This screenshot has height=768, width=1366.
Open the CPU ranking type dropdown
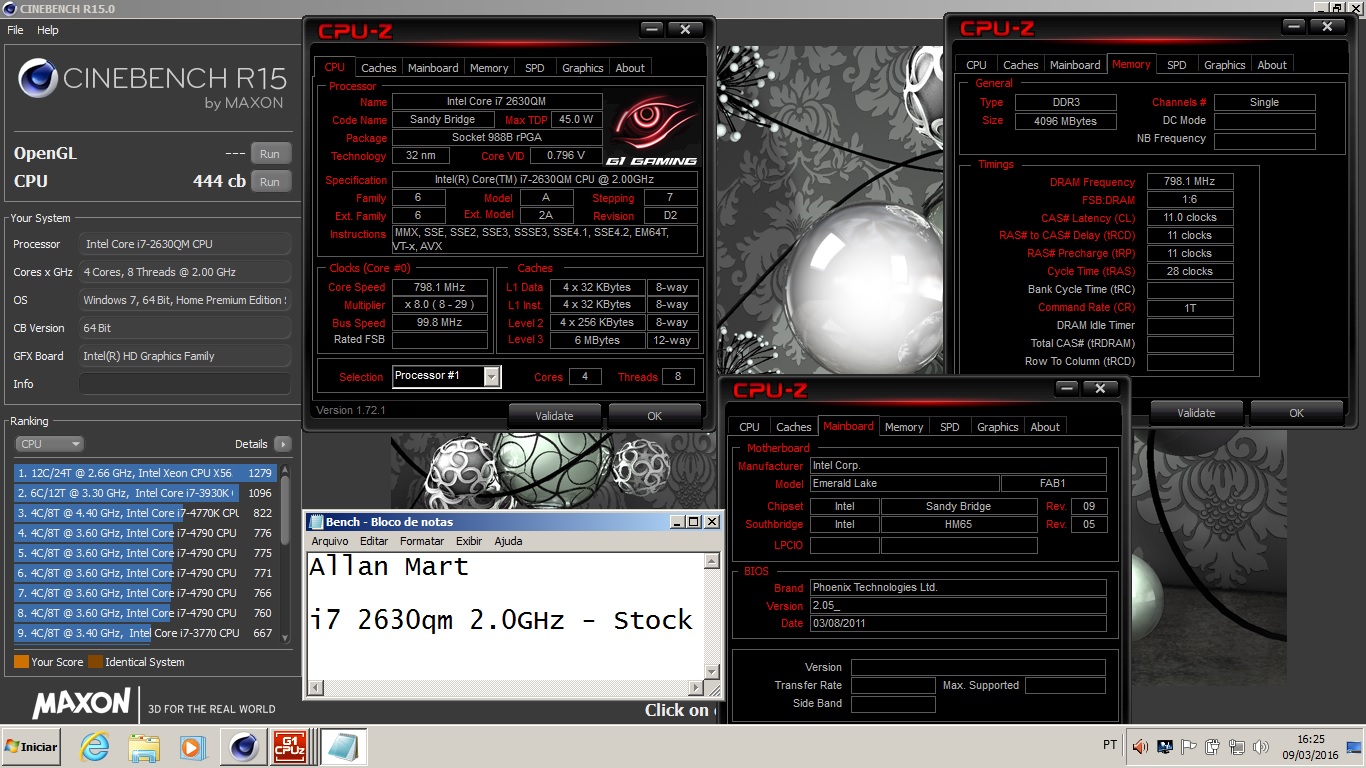click(49, 444)
